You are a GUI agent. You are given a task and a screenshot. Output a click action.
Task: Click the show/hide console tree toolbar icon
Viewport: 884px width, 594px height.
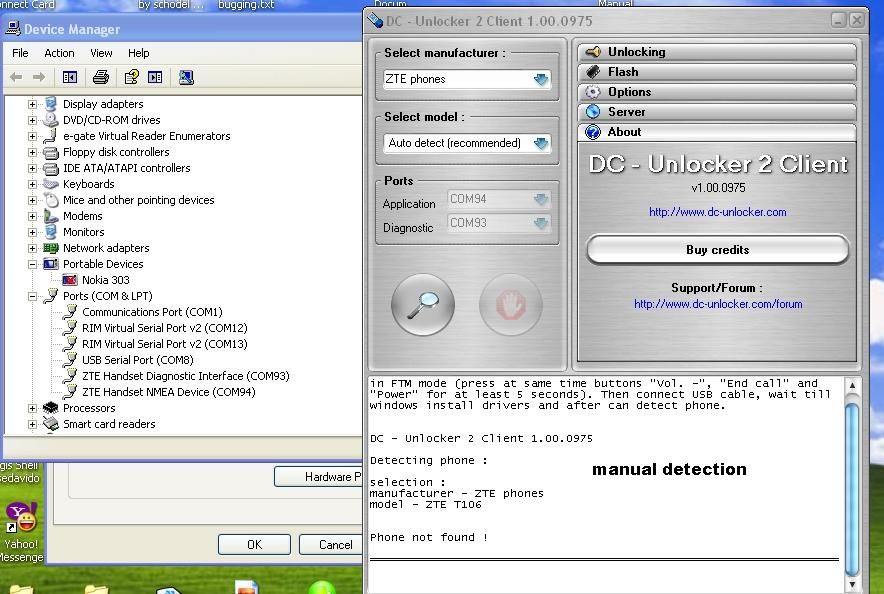tap(69, 77)
